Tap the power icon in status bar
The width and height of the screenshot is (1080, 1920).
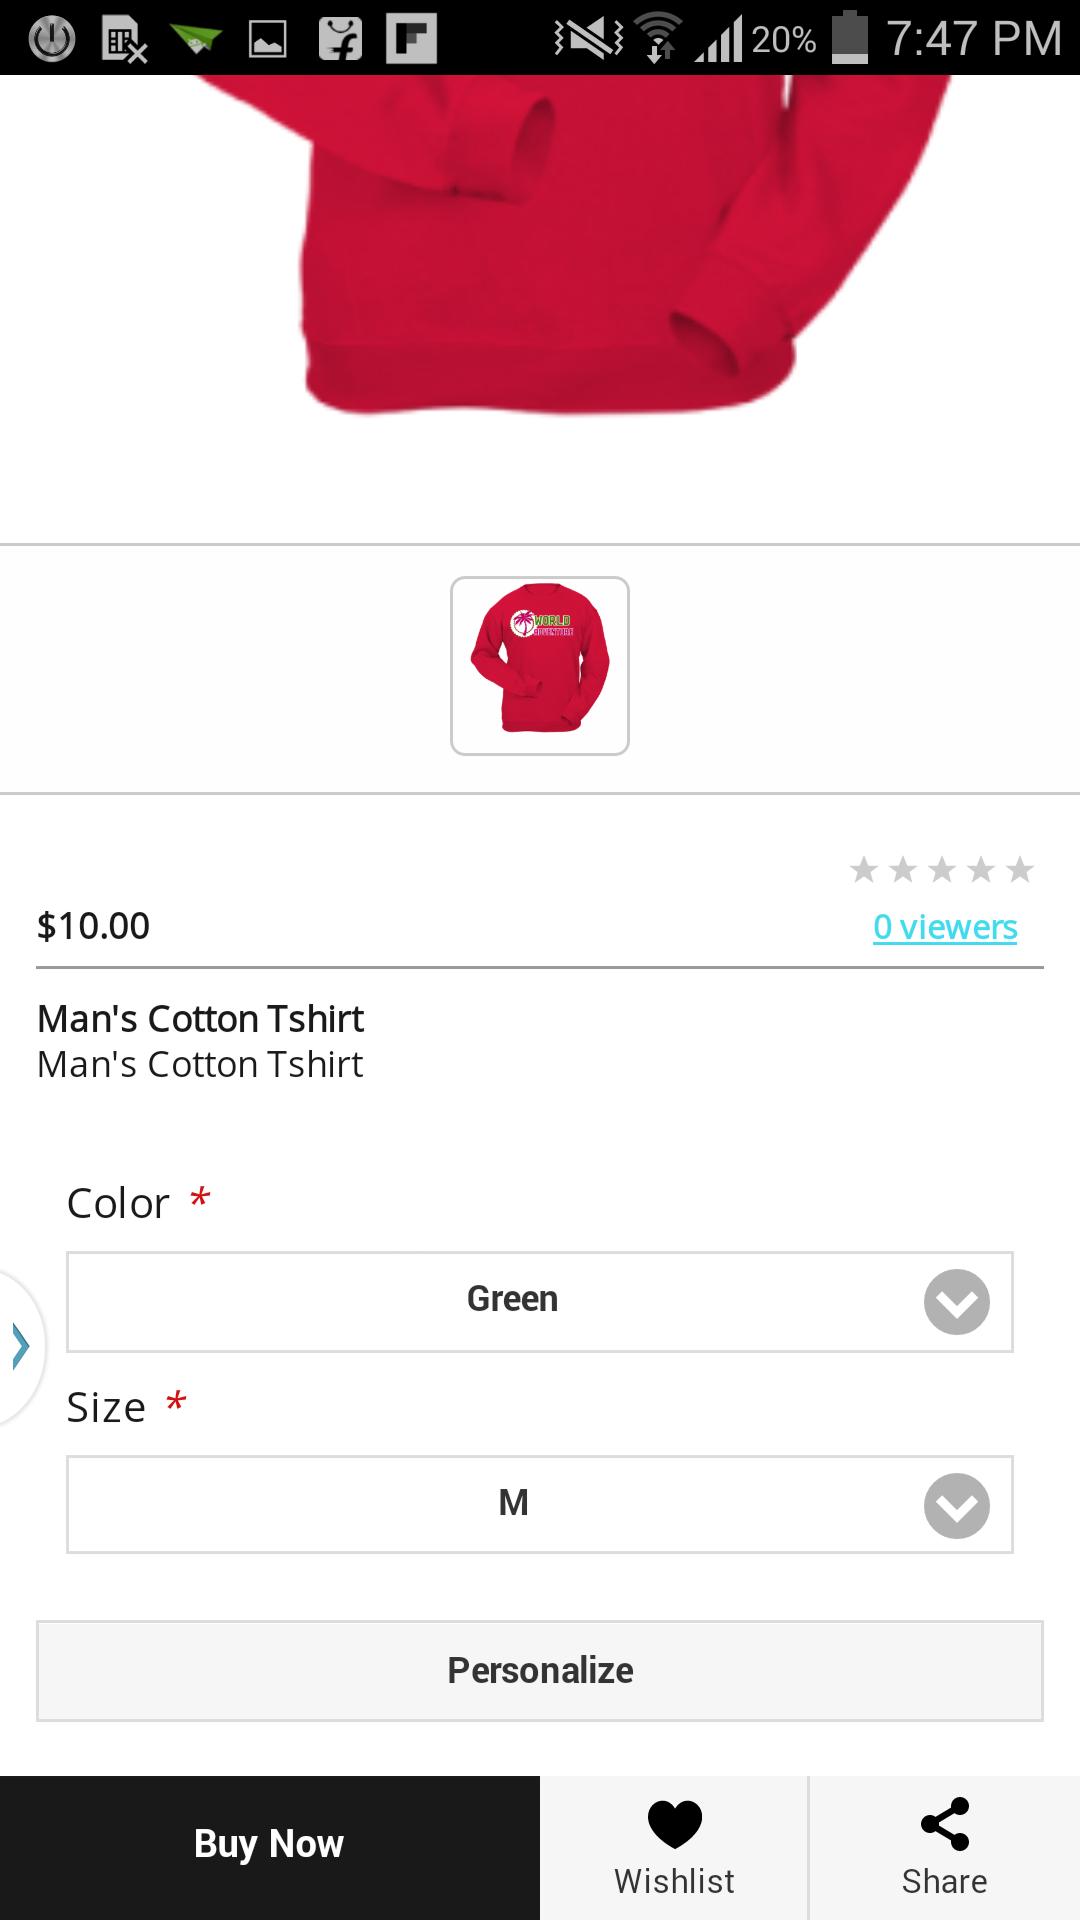(x=51, y=39)
